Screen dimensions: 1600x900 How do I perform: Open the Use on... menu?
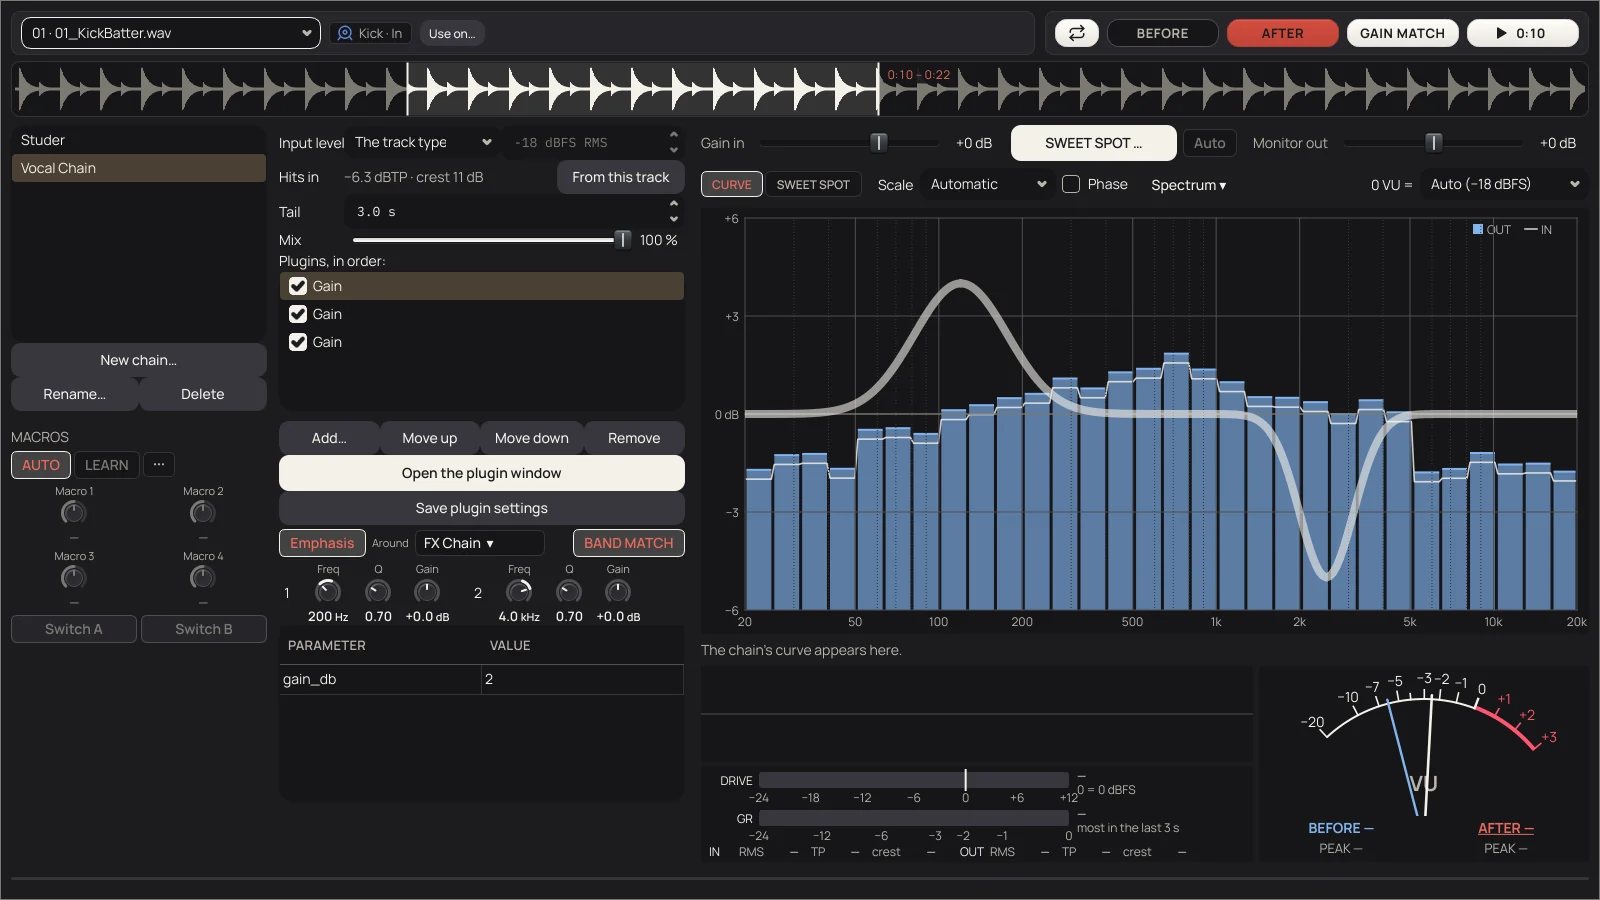[452, 33]
